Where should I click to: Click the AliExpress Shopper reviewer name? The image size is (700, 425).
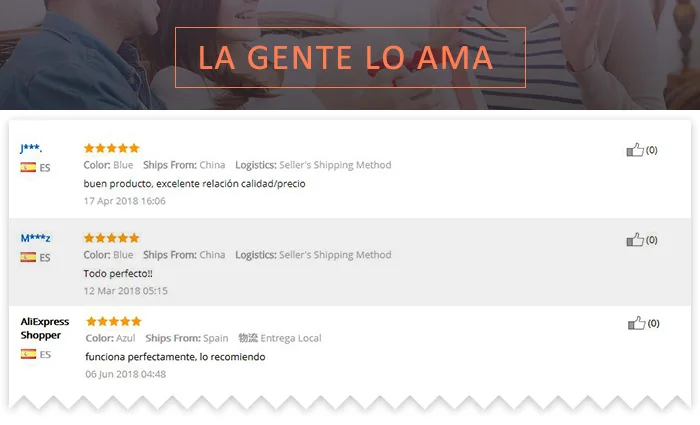coord(45,328)
